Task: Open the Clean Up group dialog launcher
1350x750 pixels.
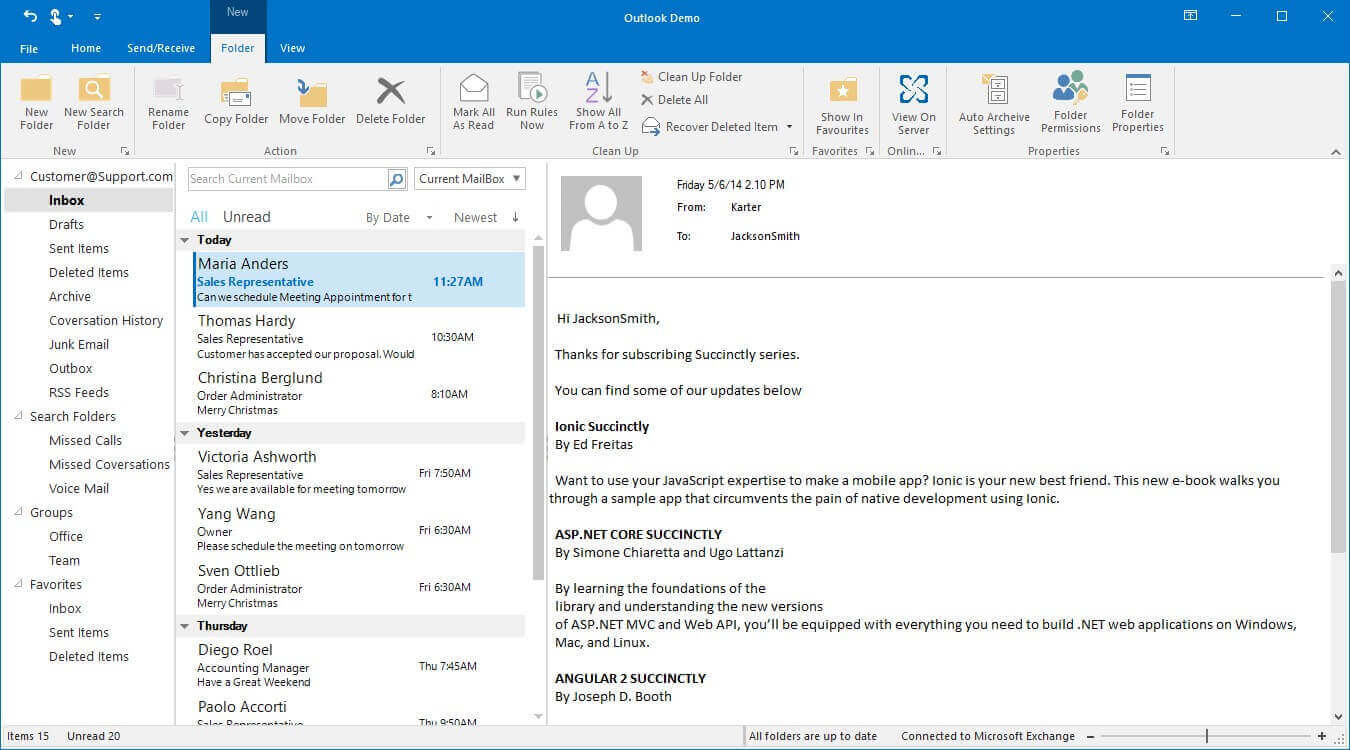Action: [x=794, y=152]
